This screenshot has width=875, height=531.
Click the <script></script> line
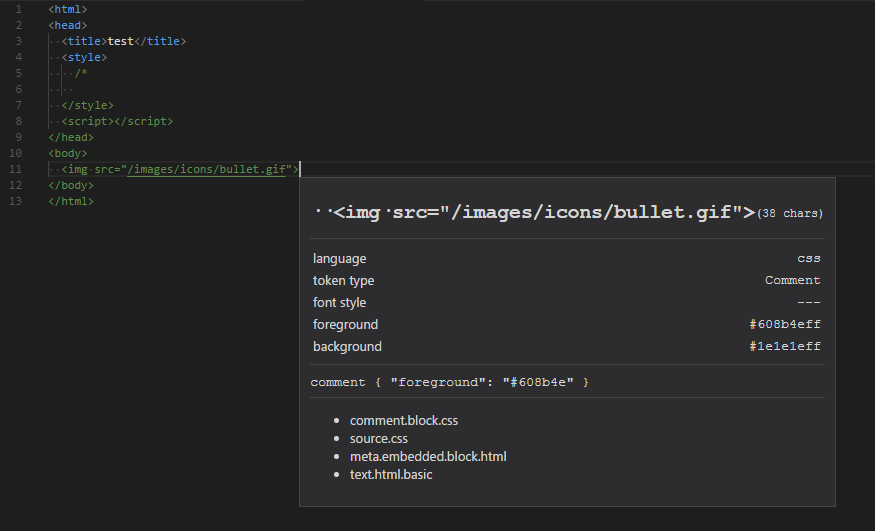(117, 121)
